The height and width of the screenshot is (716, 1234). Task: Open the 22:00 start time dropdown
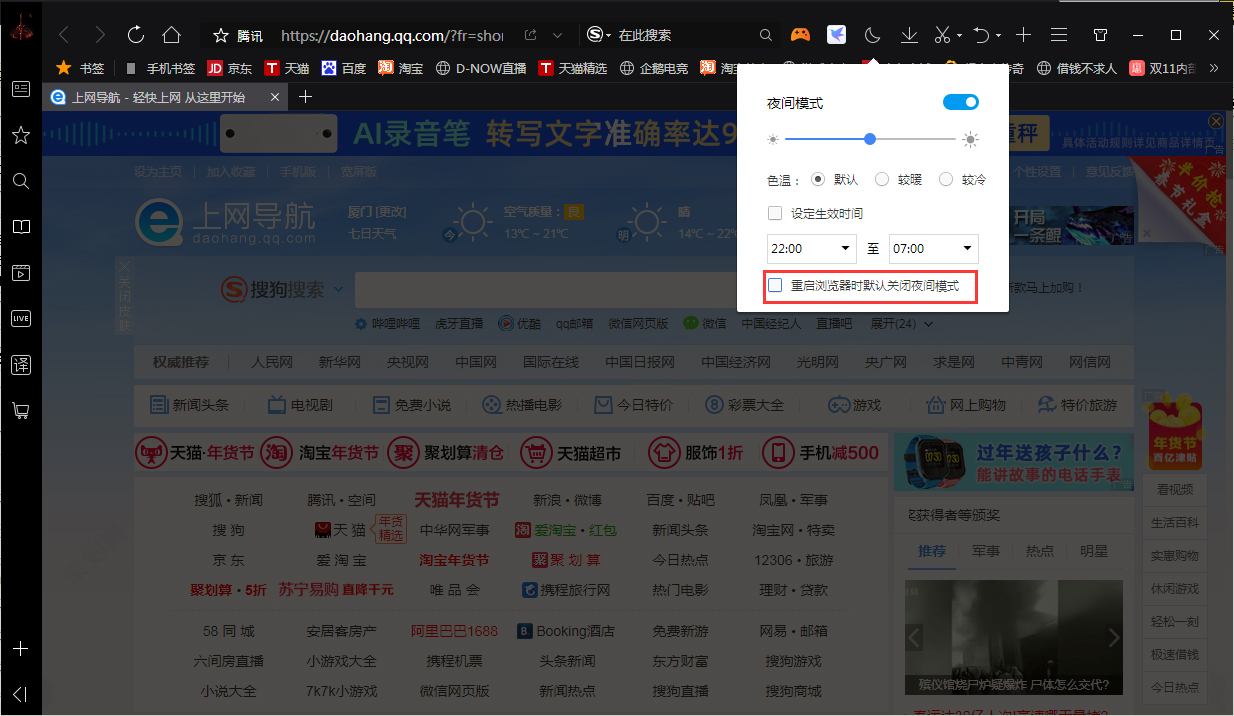click(x=811, y=248)
